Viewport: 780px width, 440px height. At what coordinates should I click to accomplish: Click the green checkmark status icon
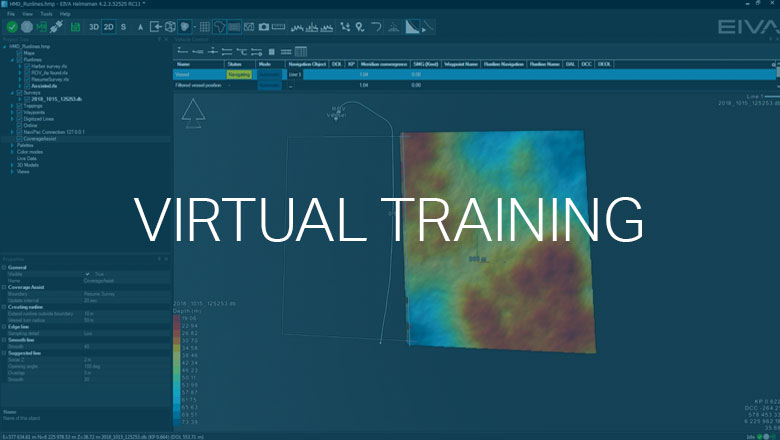click(11, 26)
